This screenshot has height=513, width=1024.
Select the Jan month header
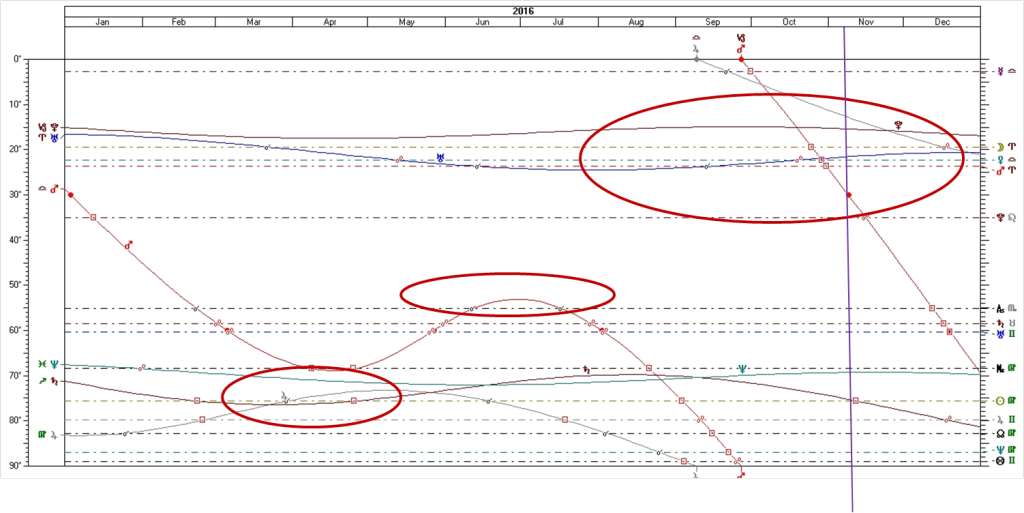pos(102,21)
